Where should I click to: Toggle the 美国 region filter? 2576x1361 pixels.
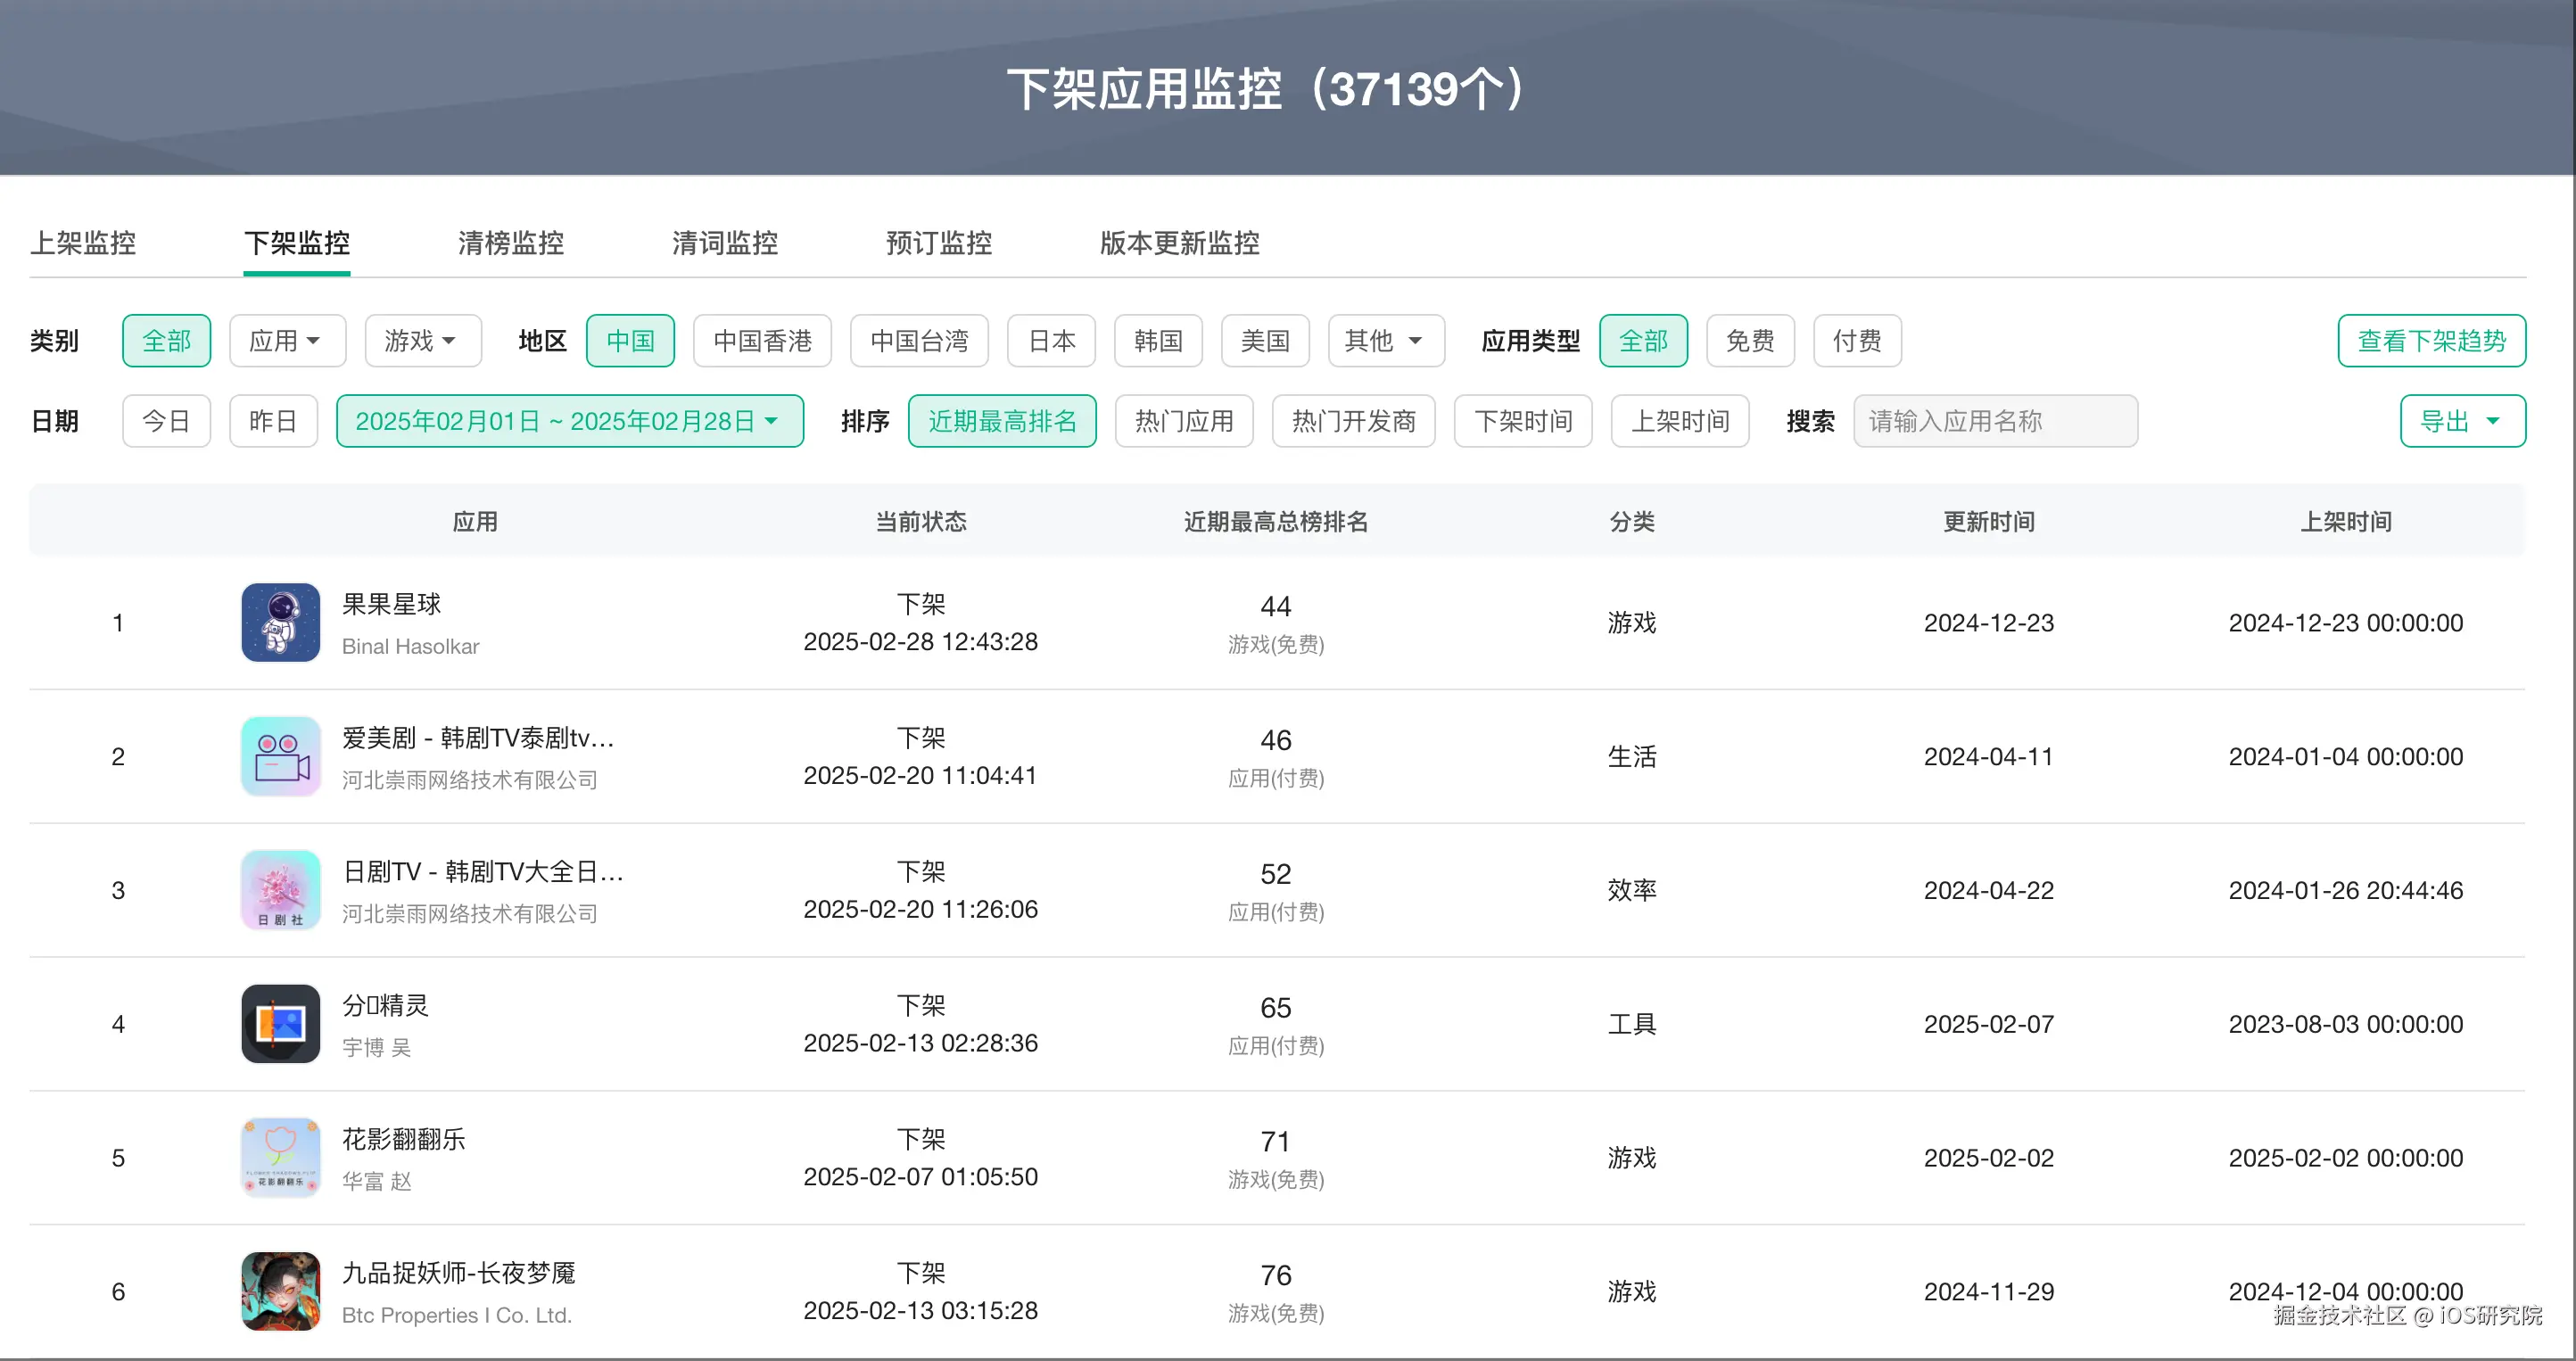coord(1265,340)
